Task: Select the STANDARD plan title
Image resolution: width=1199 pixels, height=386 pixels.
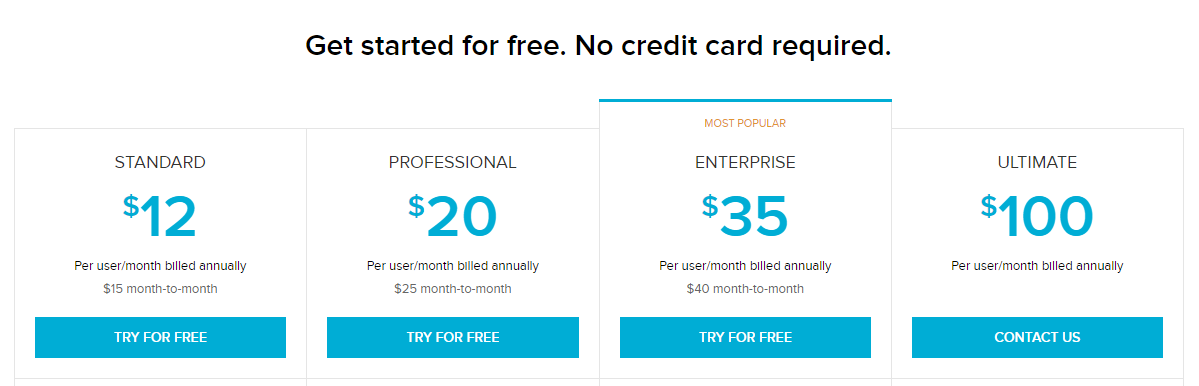Action: point(160,163)
